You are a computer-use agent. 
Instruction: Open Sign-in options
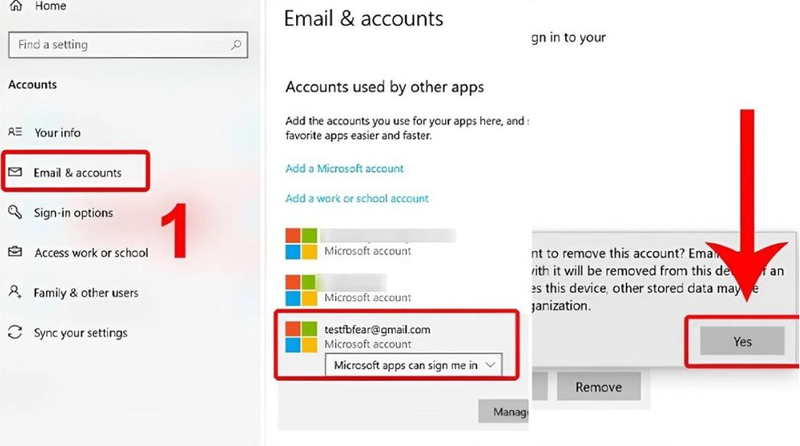(x=73, y=213)
